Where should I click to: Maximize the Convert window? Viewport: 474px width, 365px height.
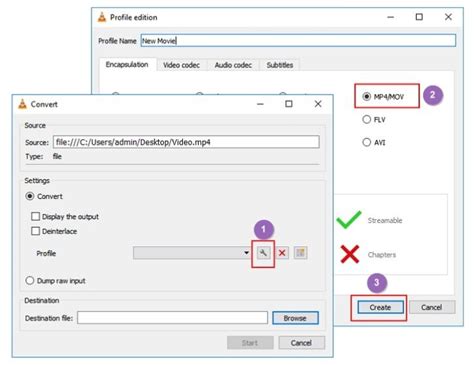pyautogui.click(x=289, y=104)
